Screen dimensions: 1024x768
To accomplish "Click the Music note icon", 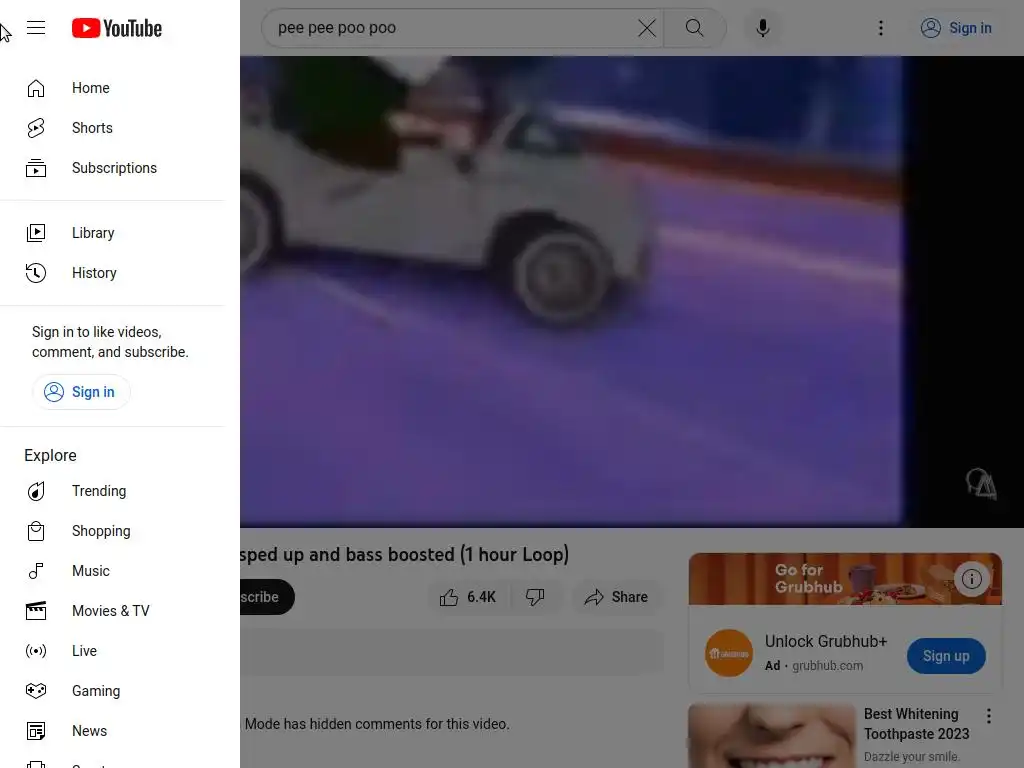I will coord(36,571).
